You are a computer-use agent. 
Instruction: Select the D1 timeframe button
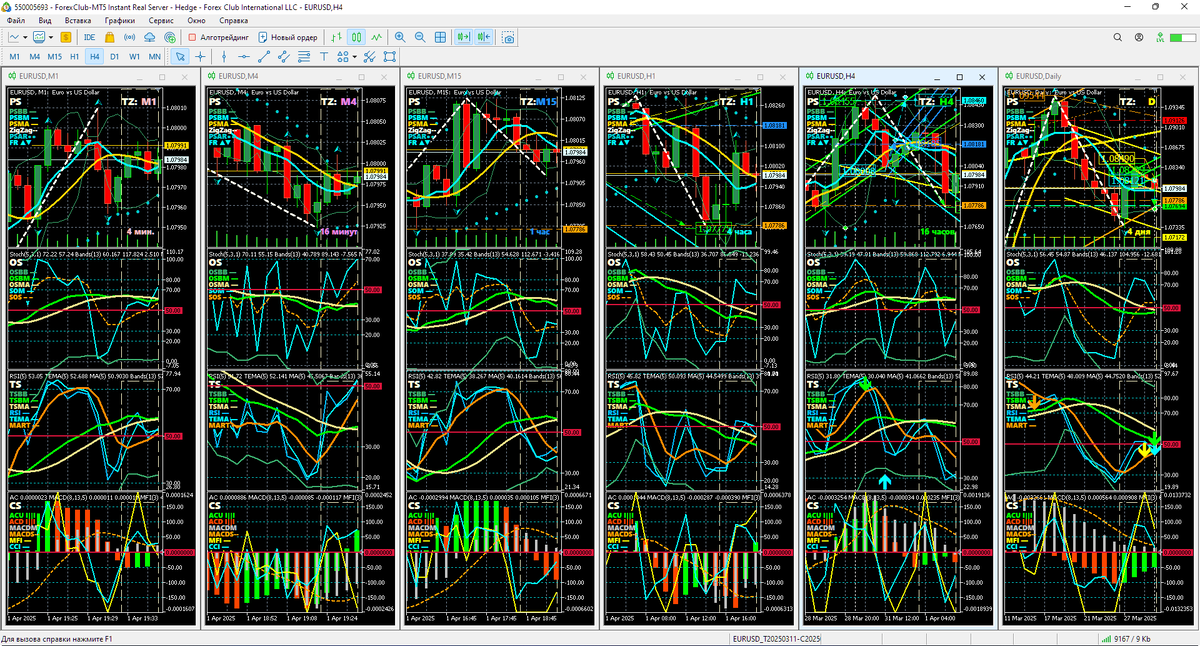tap(114, 57)
